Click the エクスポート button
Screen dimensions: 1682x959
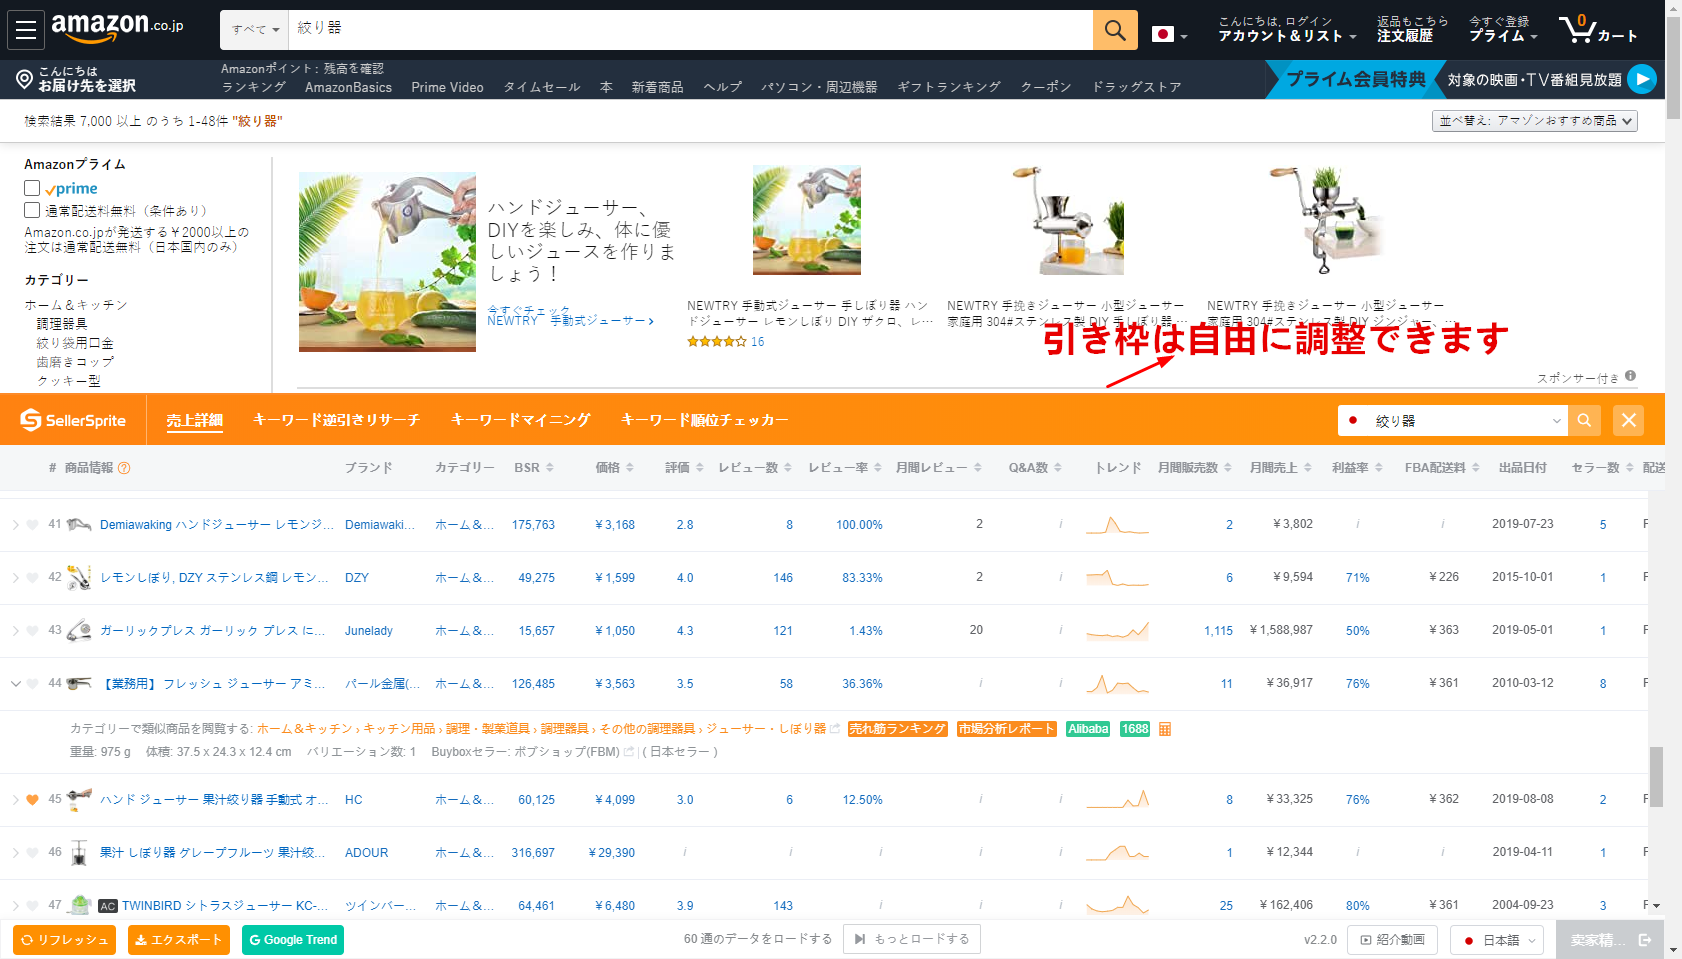coord(179,940)
